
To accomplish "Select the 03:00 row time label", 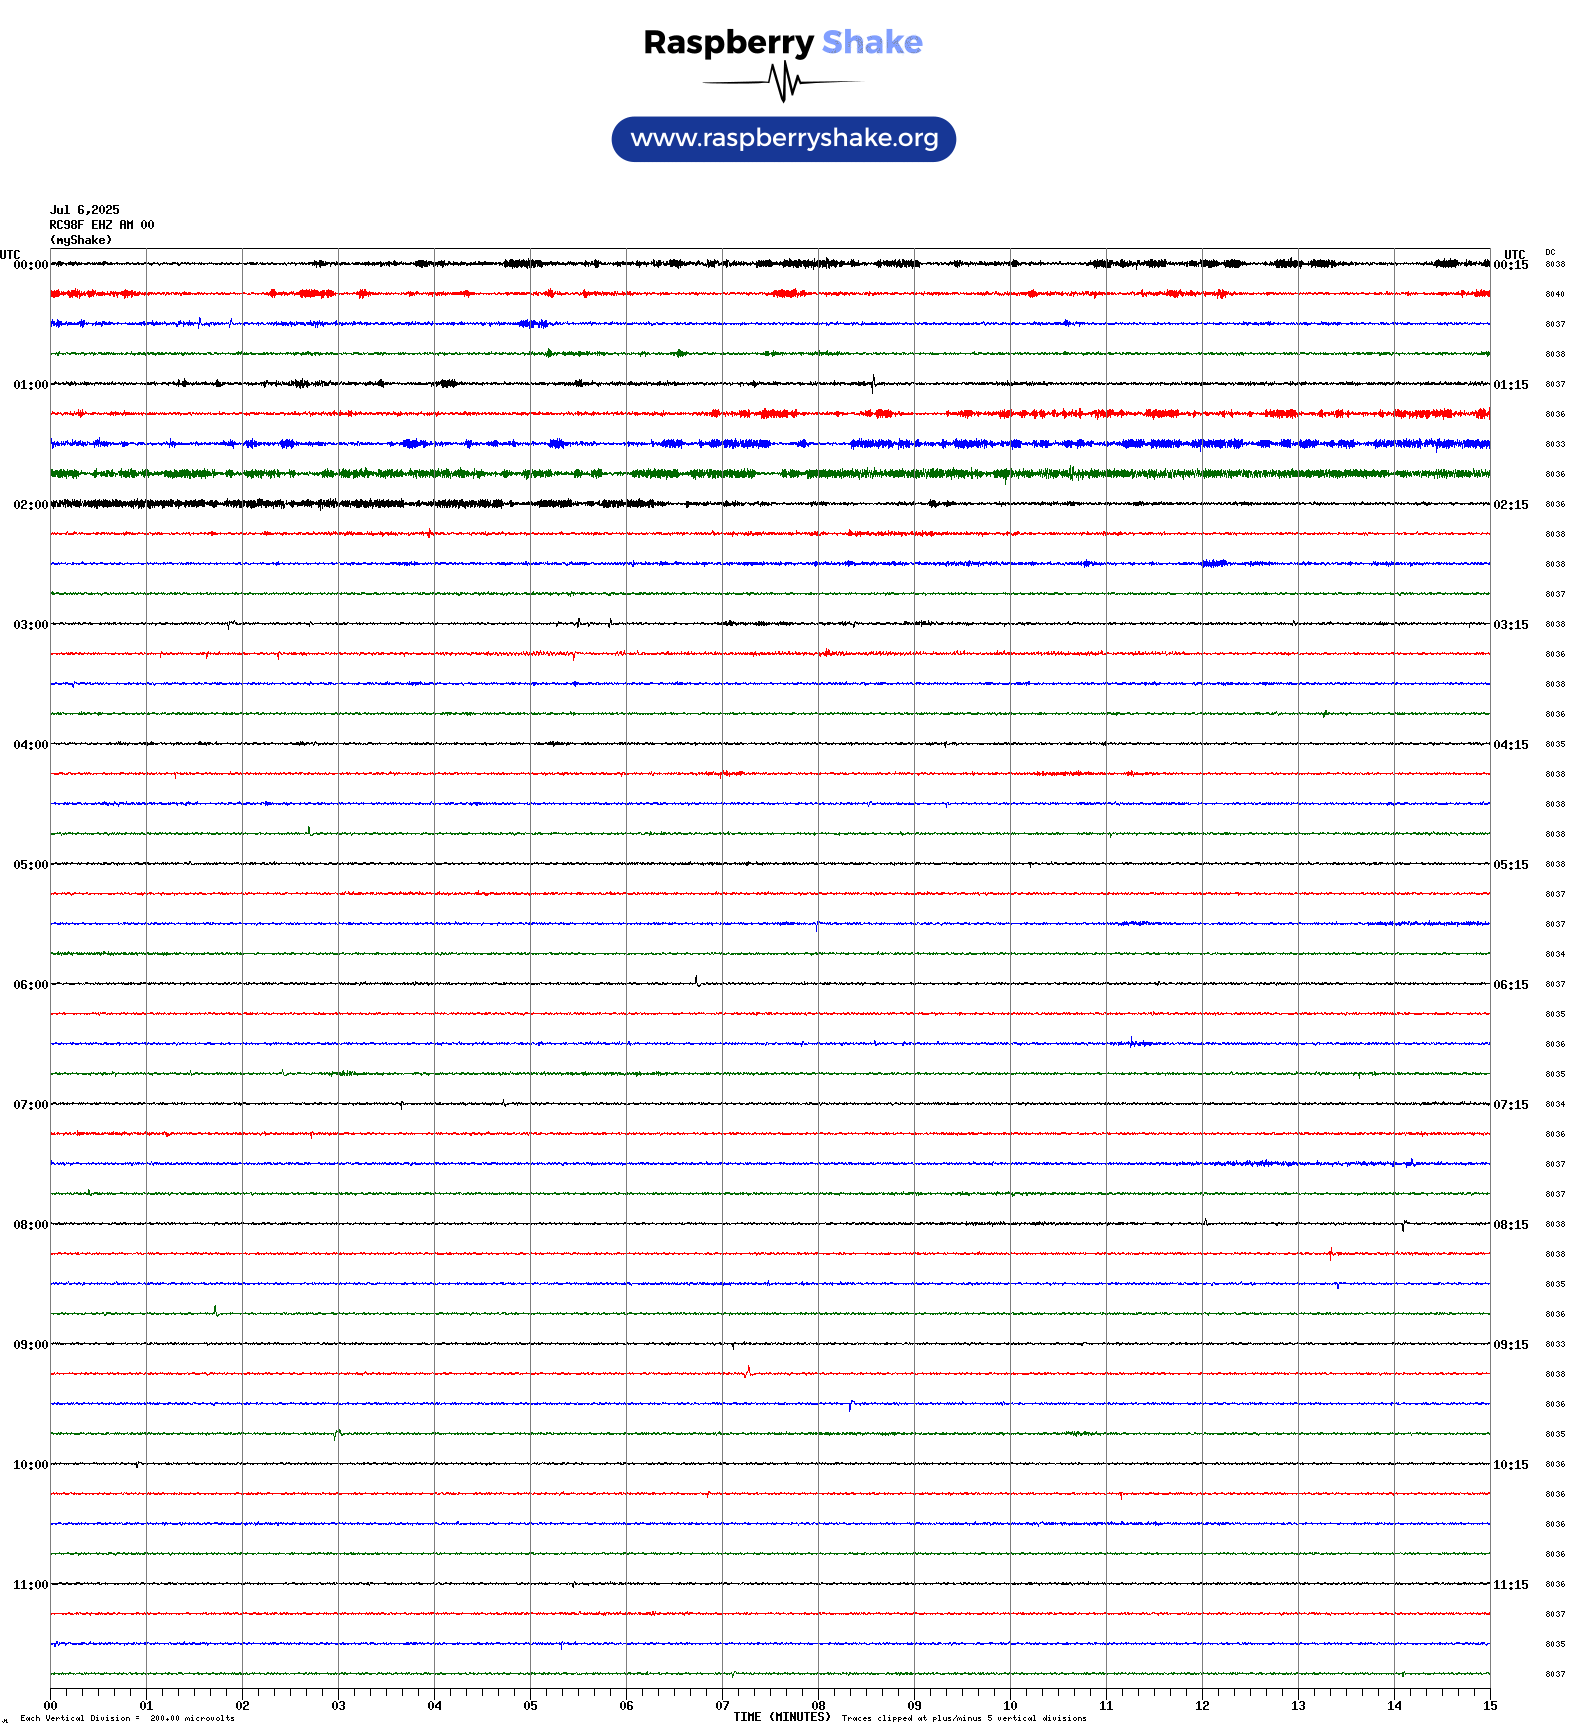I will [31, 625].
